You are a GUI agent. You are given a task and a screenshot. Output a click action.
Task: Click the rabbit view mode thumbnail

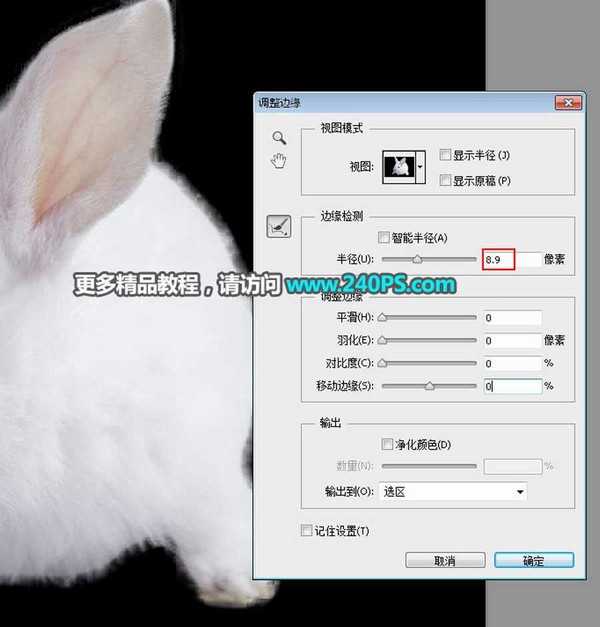click(398, 165)
